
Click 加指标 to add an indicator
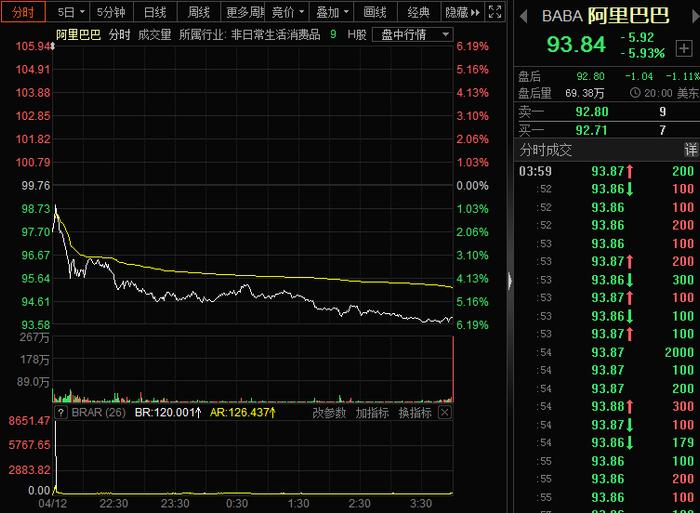coord(372,413)
